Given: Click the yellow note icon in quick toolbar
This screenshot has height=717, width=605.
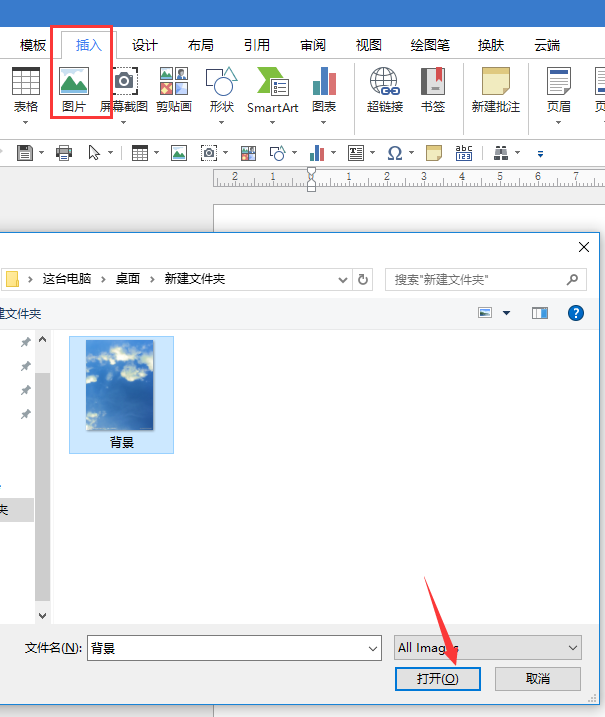Looking at the screenshot, I should click(434, 153).
